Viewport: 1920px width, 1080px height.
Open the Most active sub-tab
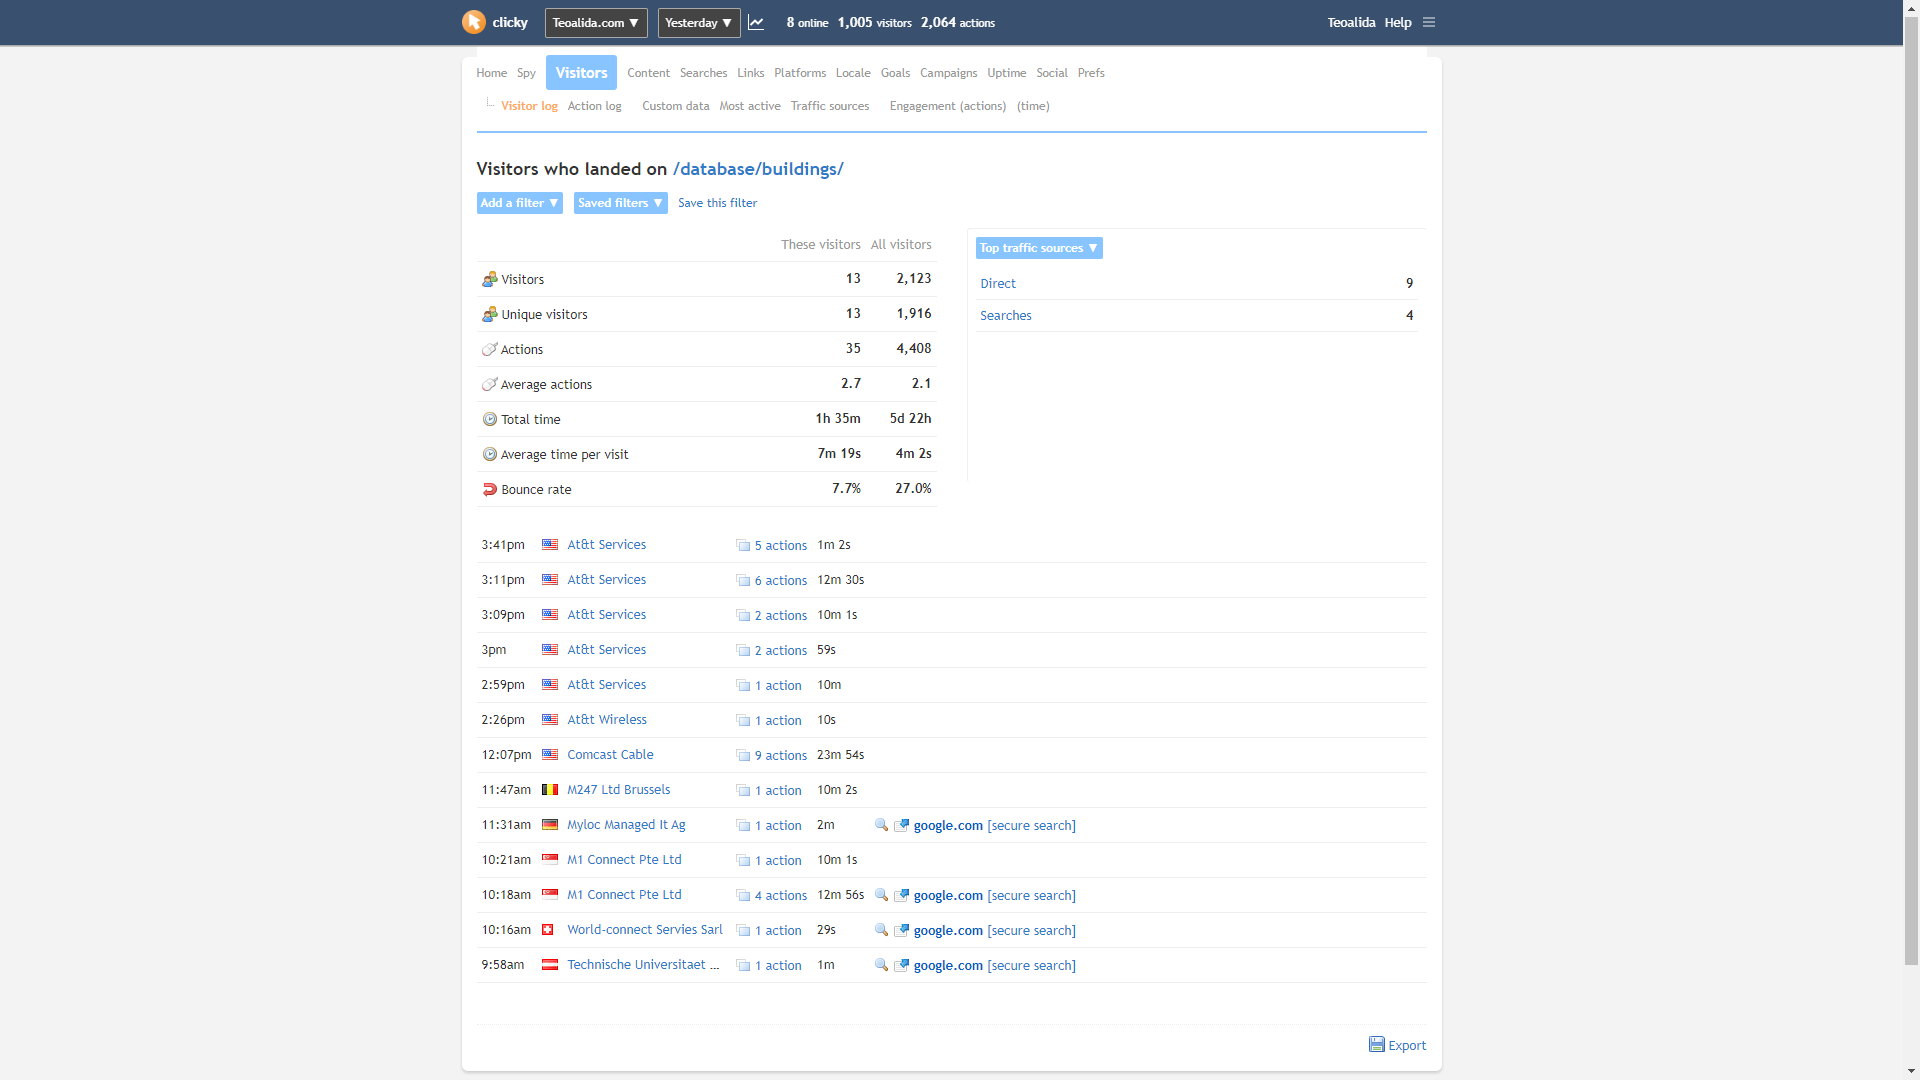750,106
